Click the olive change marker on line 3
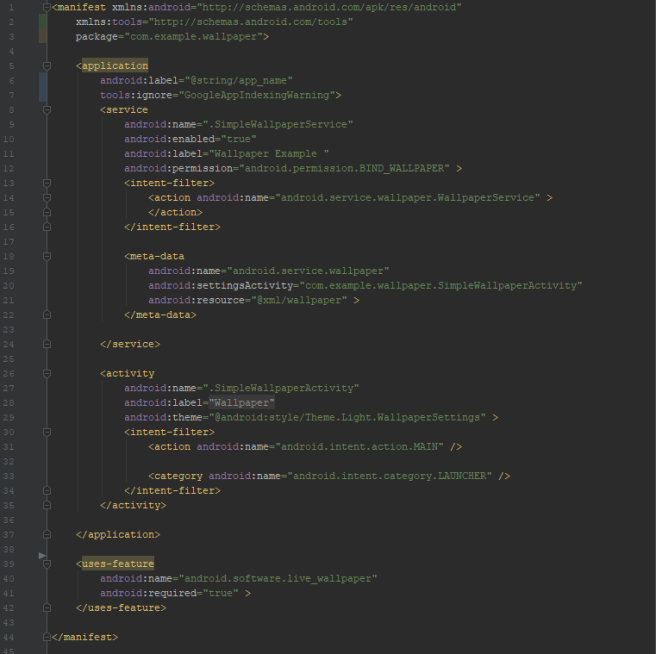The image size is (656, 654). 42,36
